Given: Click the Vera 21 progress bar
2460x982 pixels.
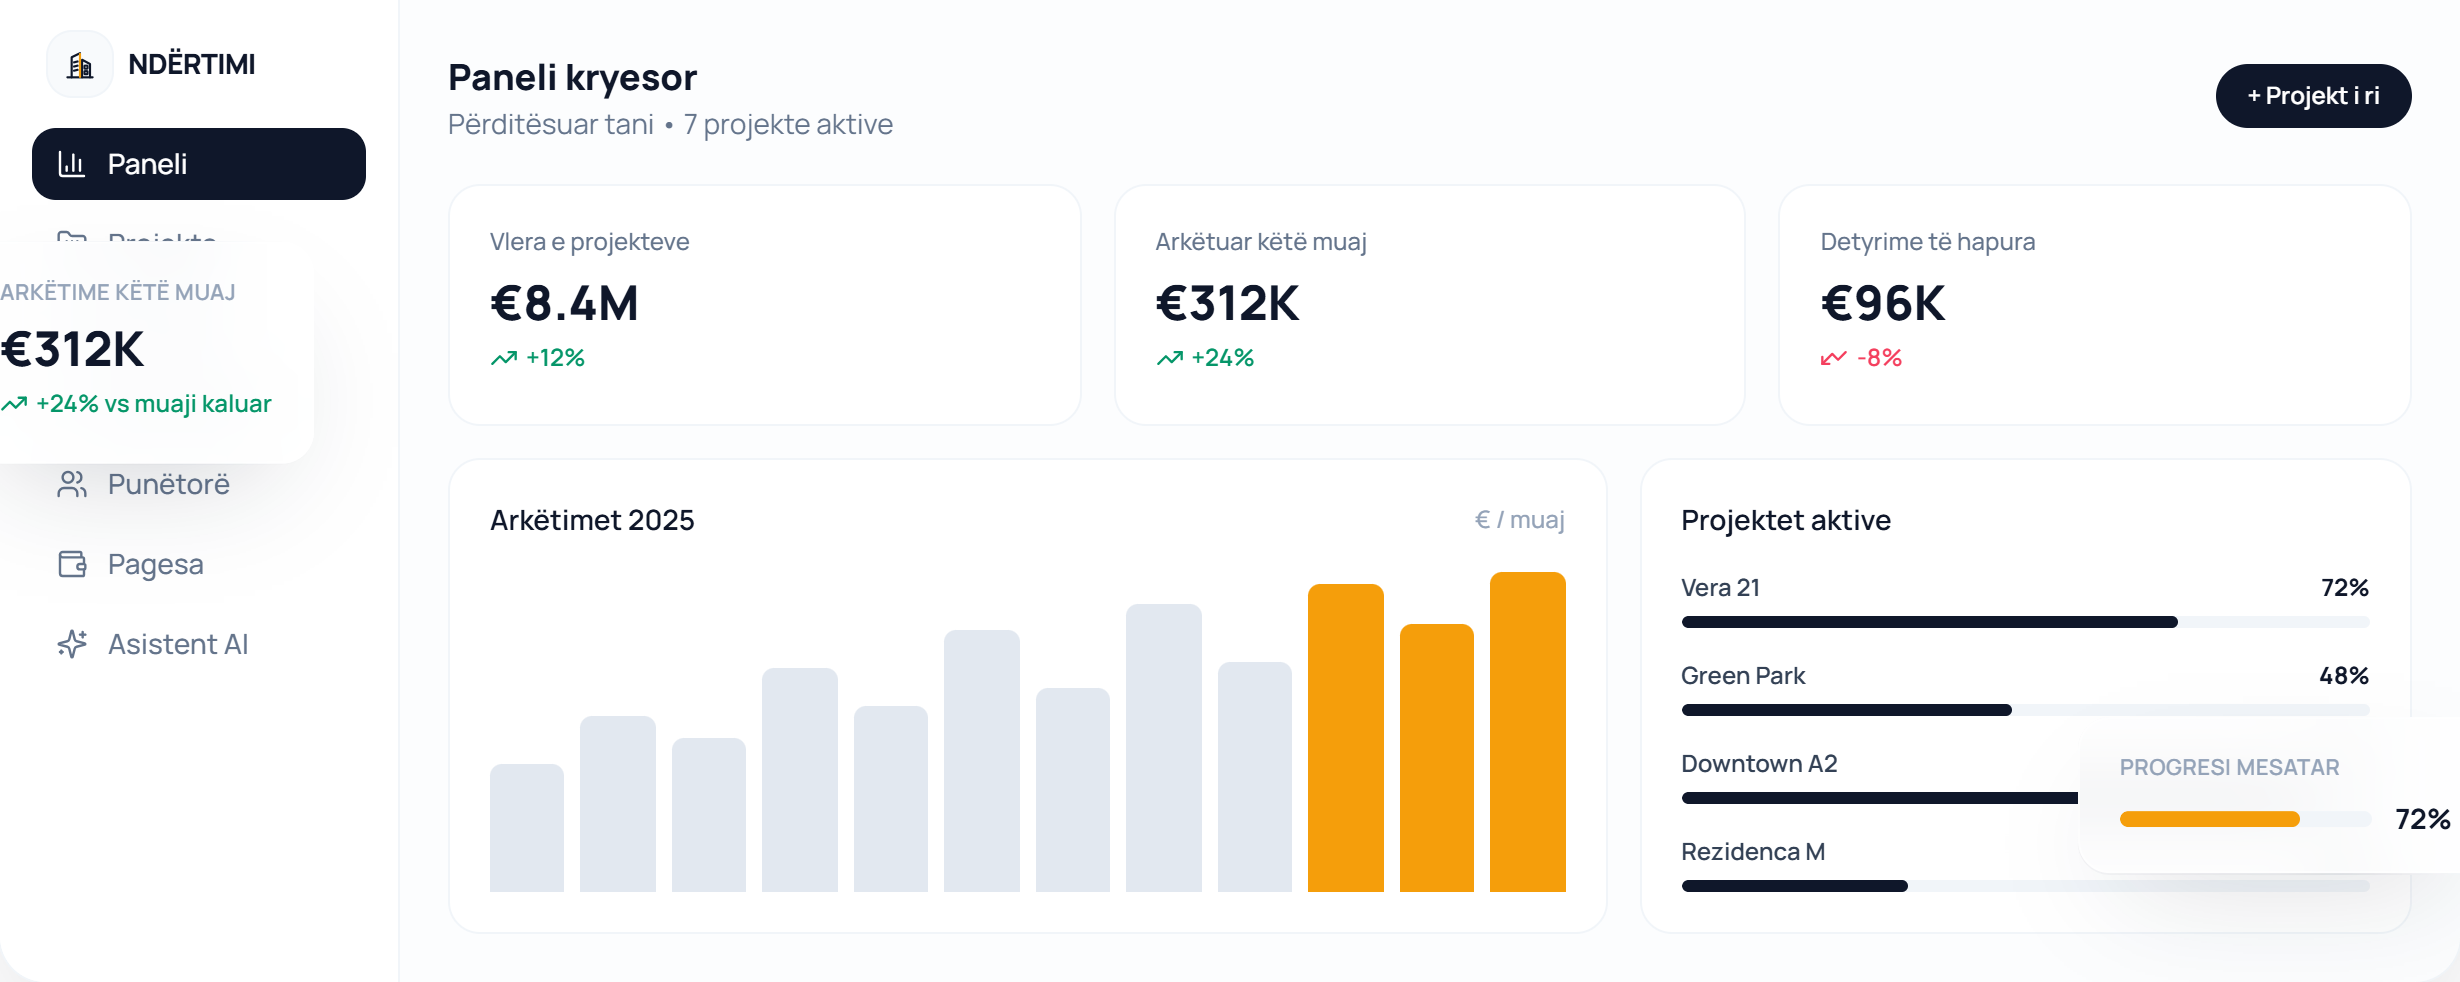Looking at the screenshot, I should (x=2025, y=622).
